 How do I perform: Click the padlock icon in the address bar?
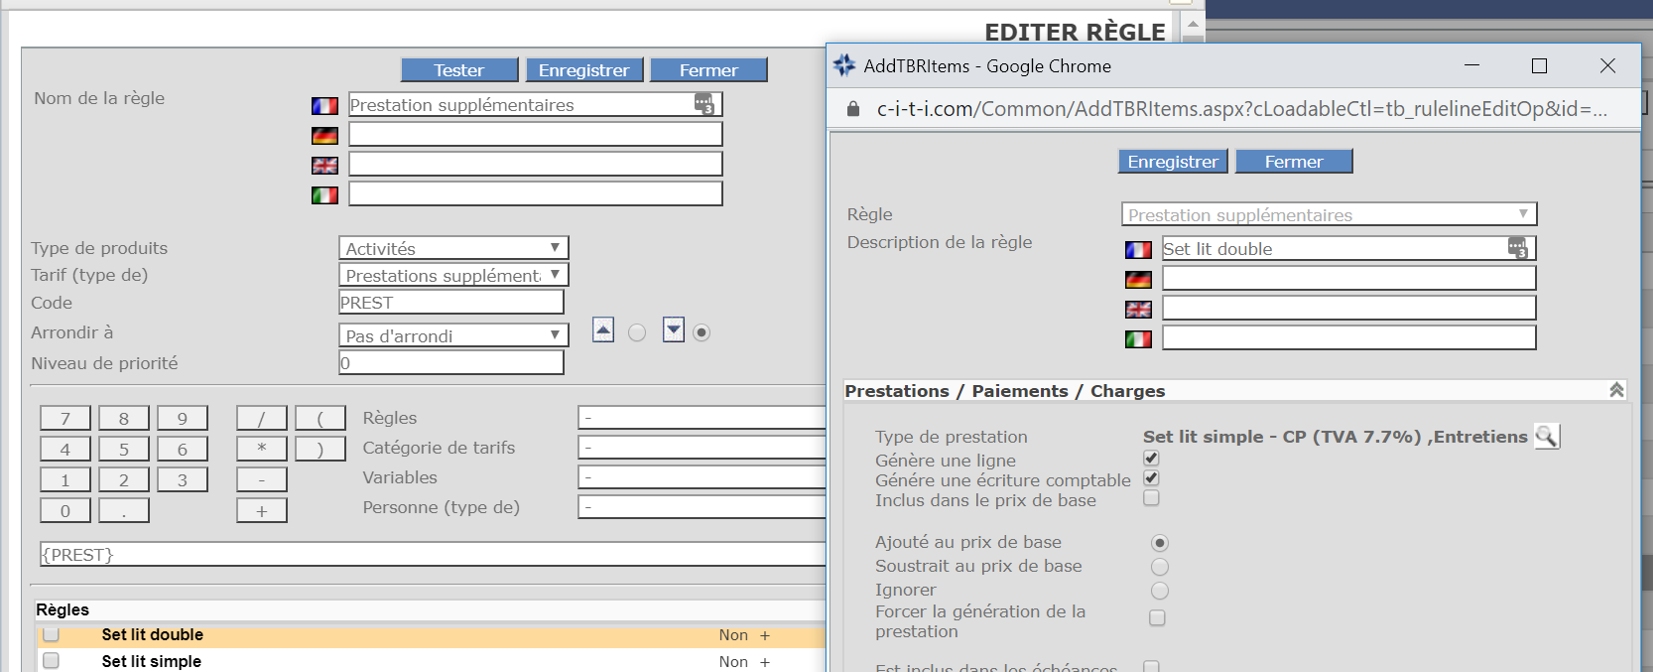[853, 109]
